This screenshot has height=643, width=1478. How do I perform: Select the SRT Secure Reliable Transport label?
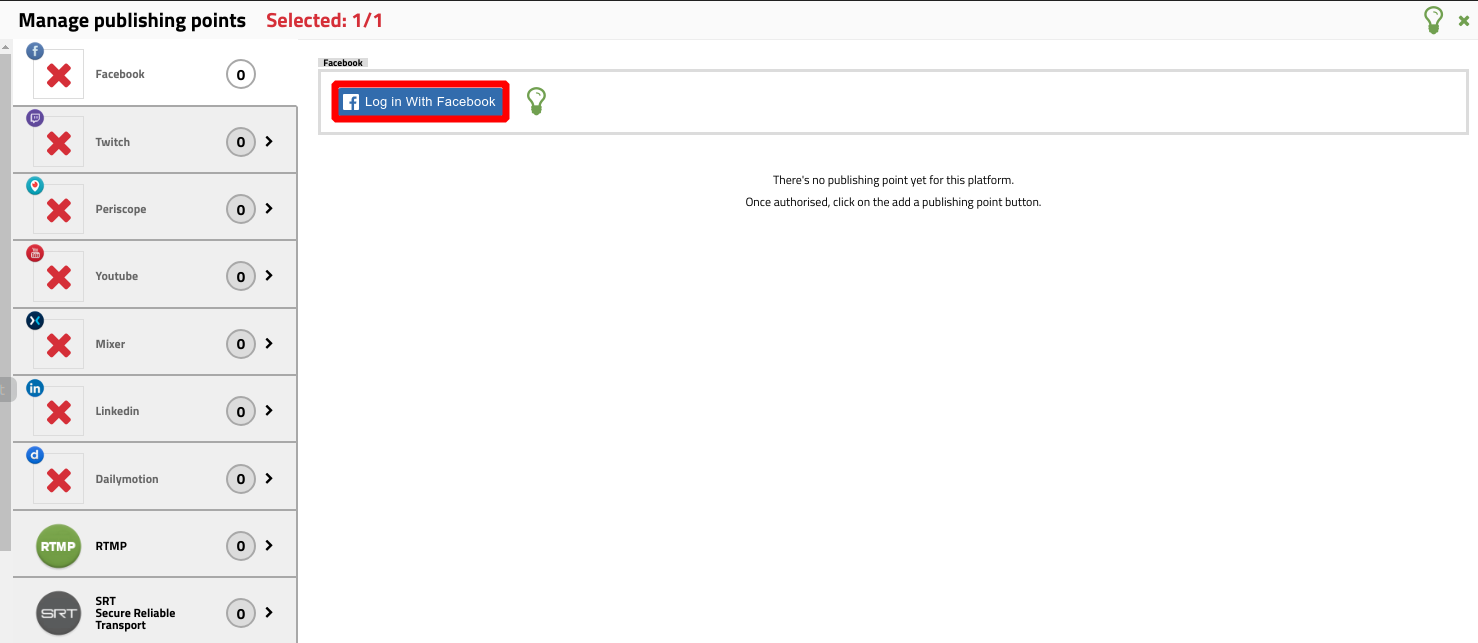(x=135, y=613)
